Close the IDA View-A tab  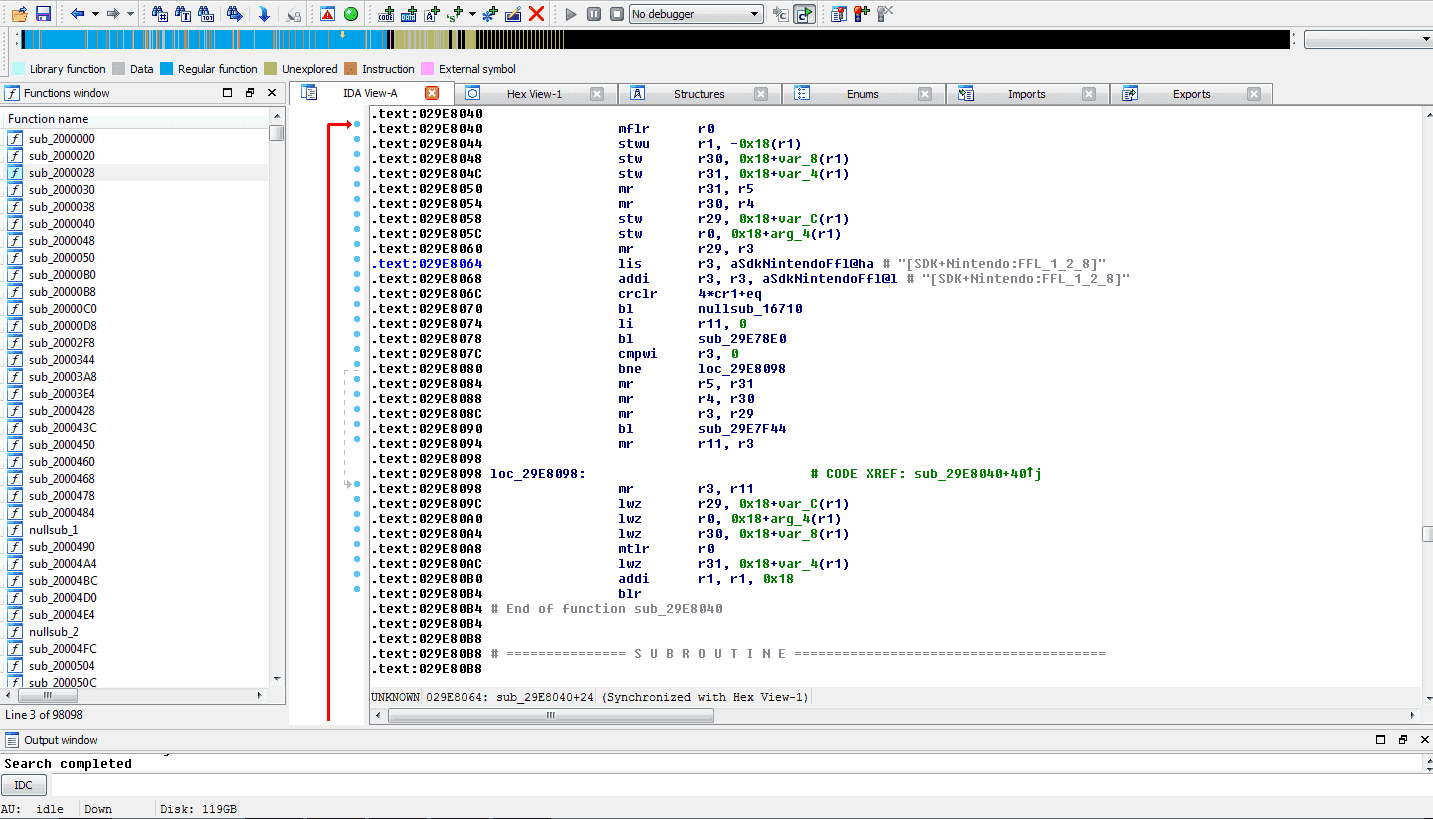pyautogui.click(x=432, y=93)
